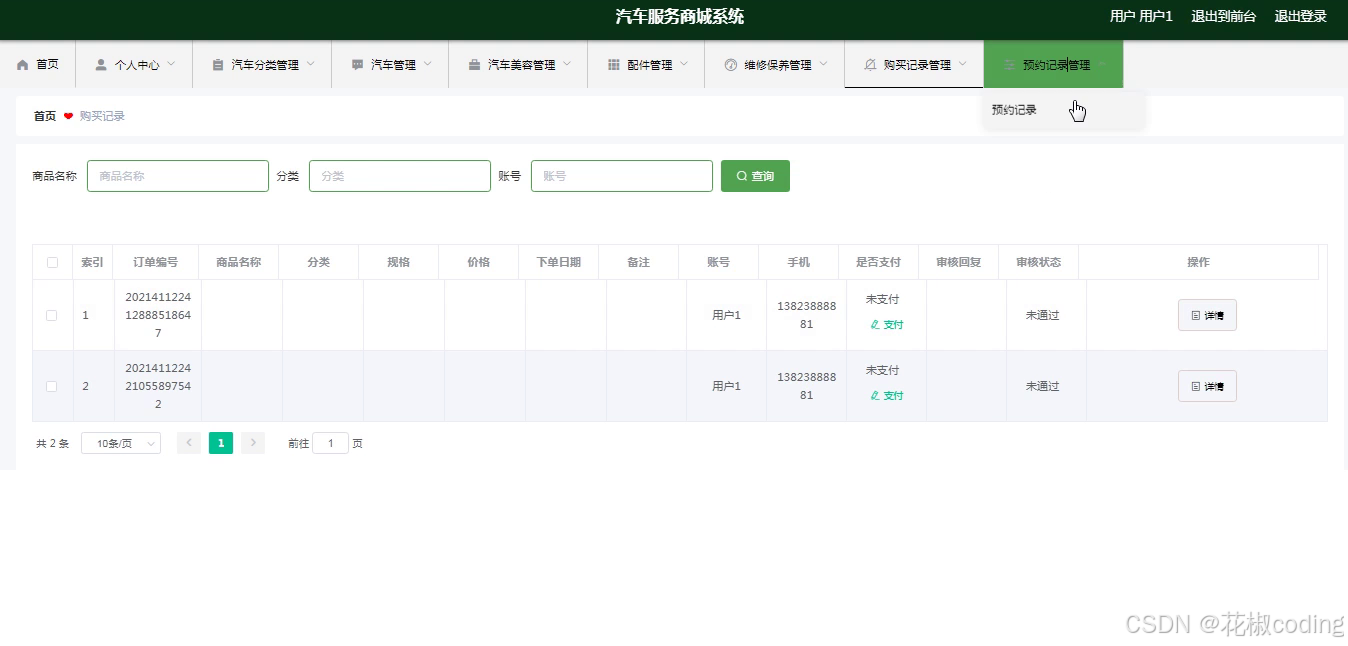Viewport: 1348px width, 646px height.
Task: Click the briefcase icon beside 汽车美容管理
Action: [474, 64]
